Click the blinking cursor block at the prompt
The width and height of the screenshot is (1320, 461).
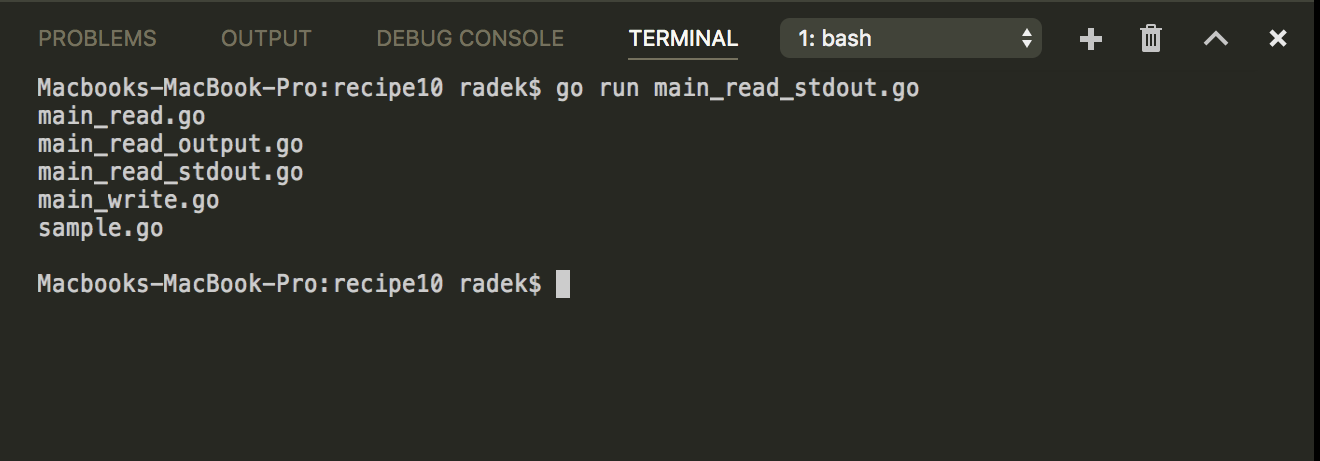point(562,284)
